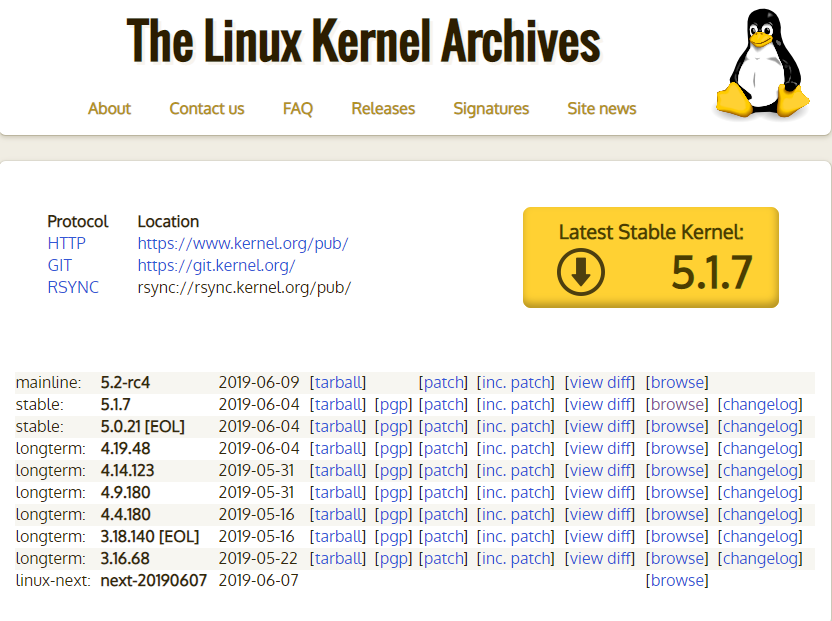Open patch for mainline 5.2-rc4
Screen dimensions: 832x621
pyautogui.click(x=443, y=382)
